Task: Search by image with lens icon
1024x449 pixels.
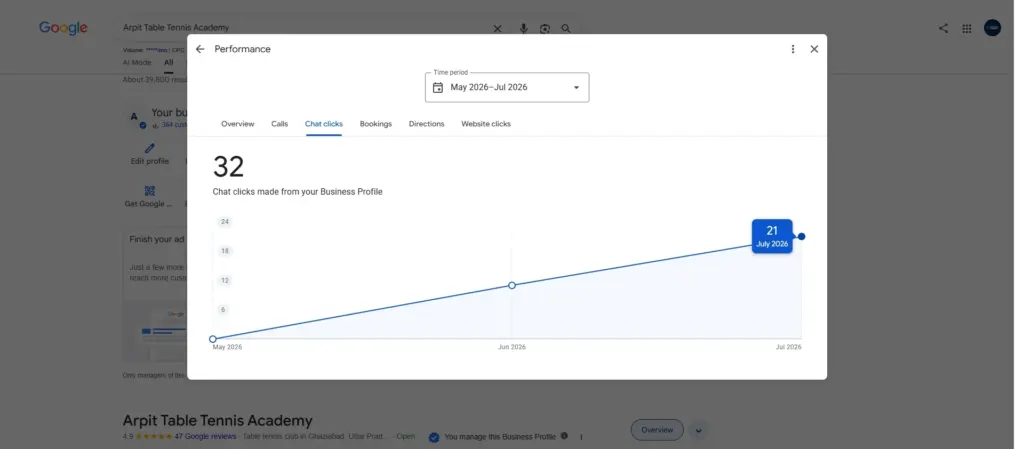Action: click(x=545, y=29)
